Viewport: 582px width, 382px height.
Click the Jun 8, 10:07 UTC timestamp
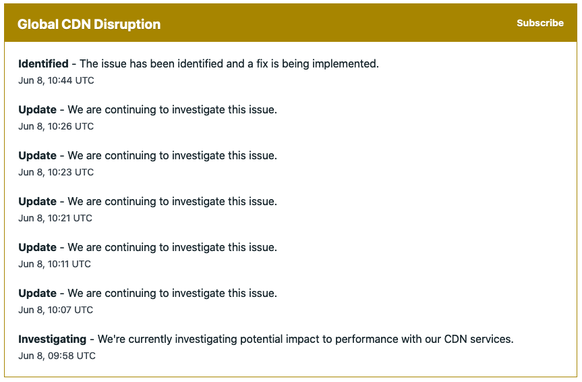pyautogui.click(x=56, y=310)
